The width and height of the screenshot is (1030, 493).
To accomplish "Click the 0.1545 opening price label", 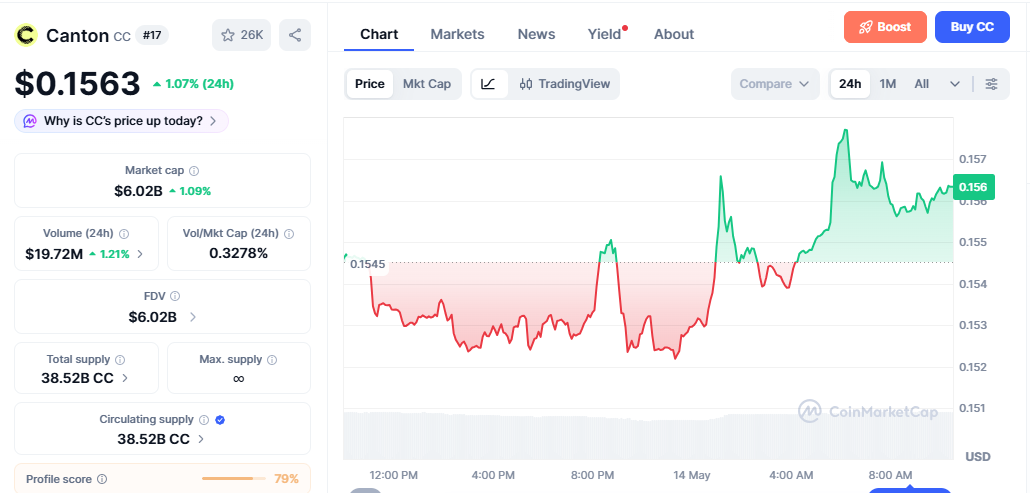I will click(x=367, y=265).
